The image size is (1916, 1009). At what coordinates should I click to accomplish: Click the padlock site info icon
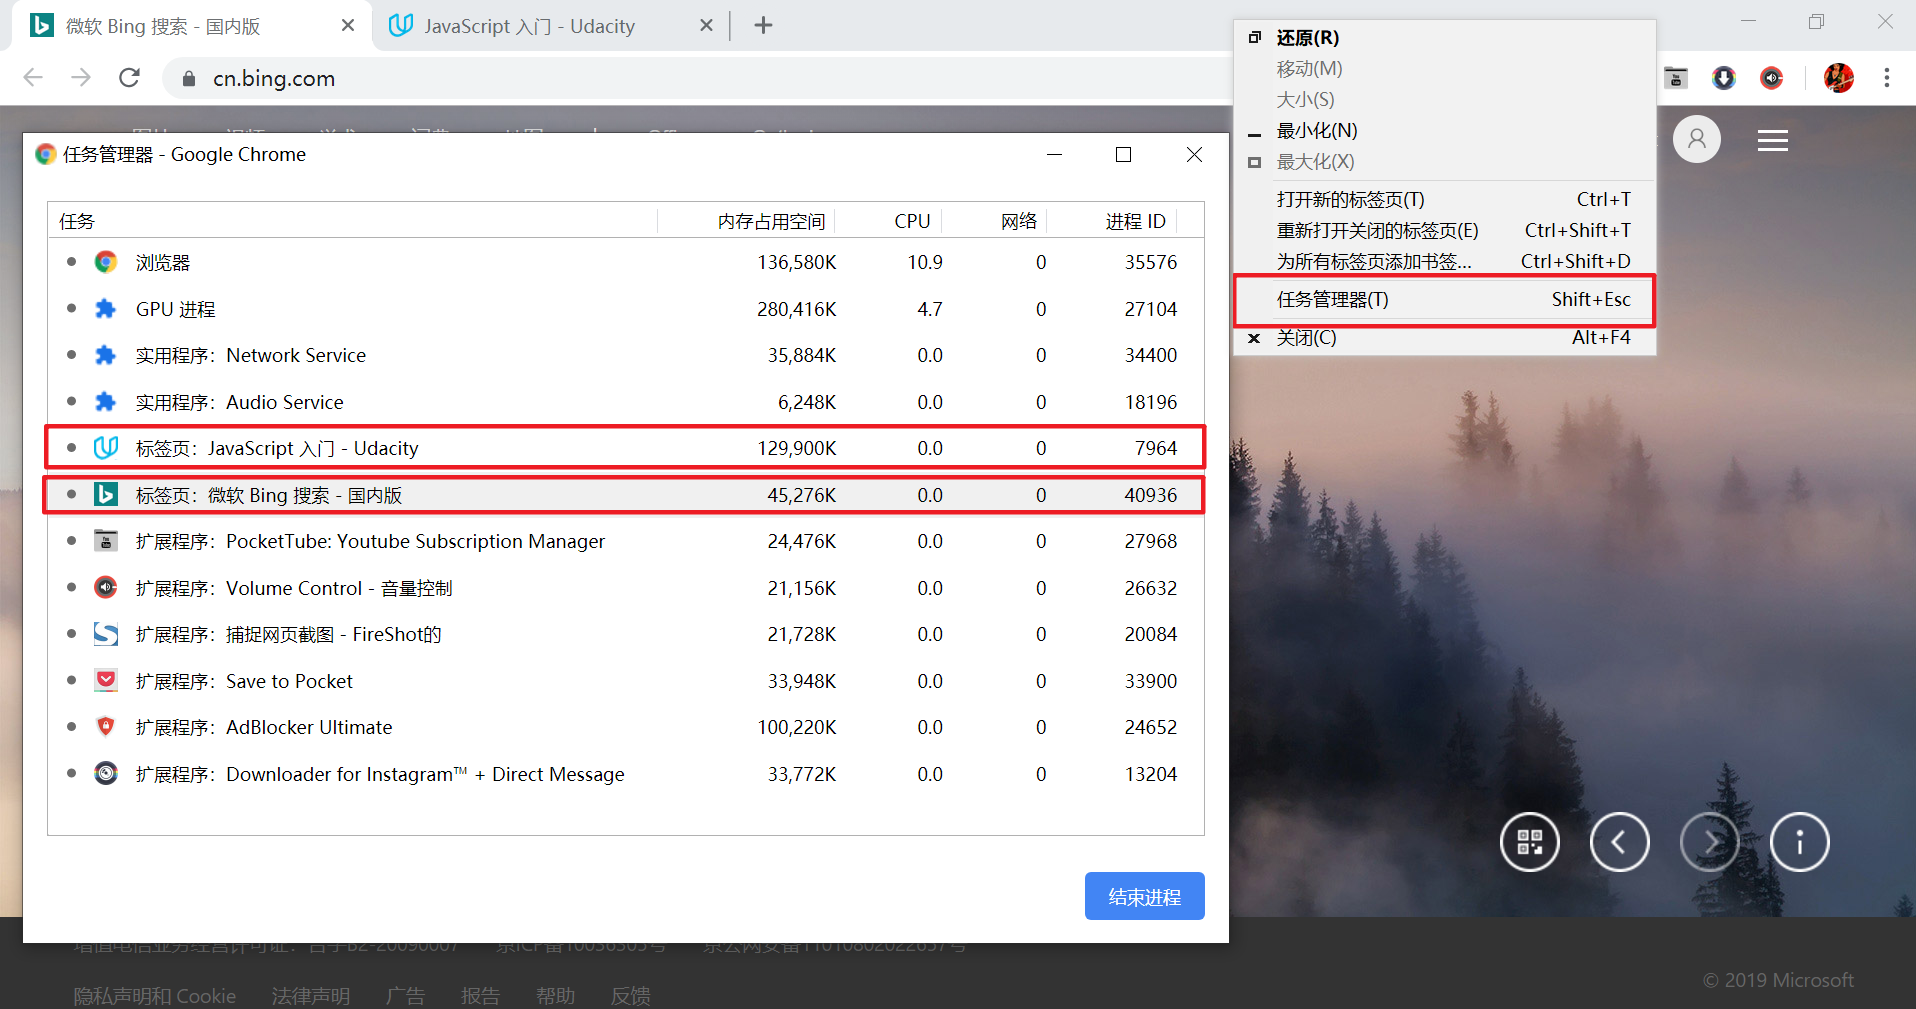(188, 79)
